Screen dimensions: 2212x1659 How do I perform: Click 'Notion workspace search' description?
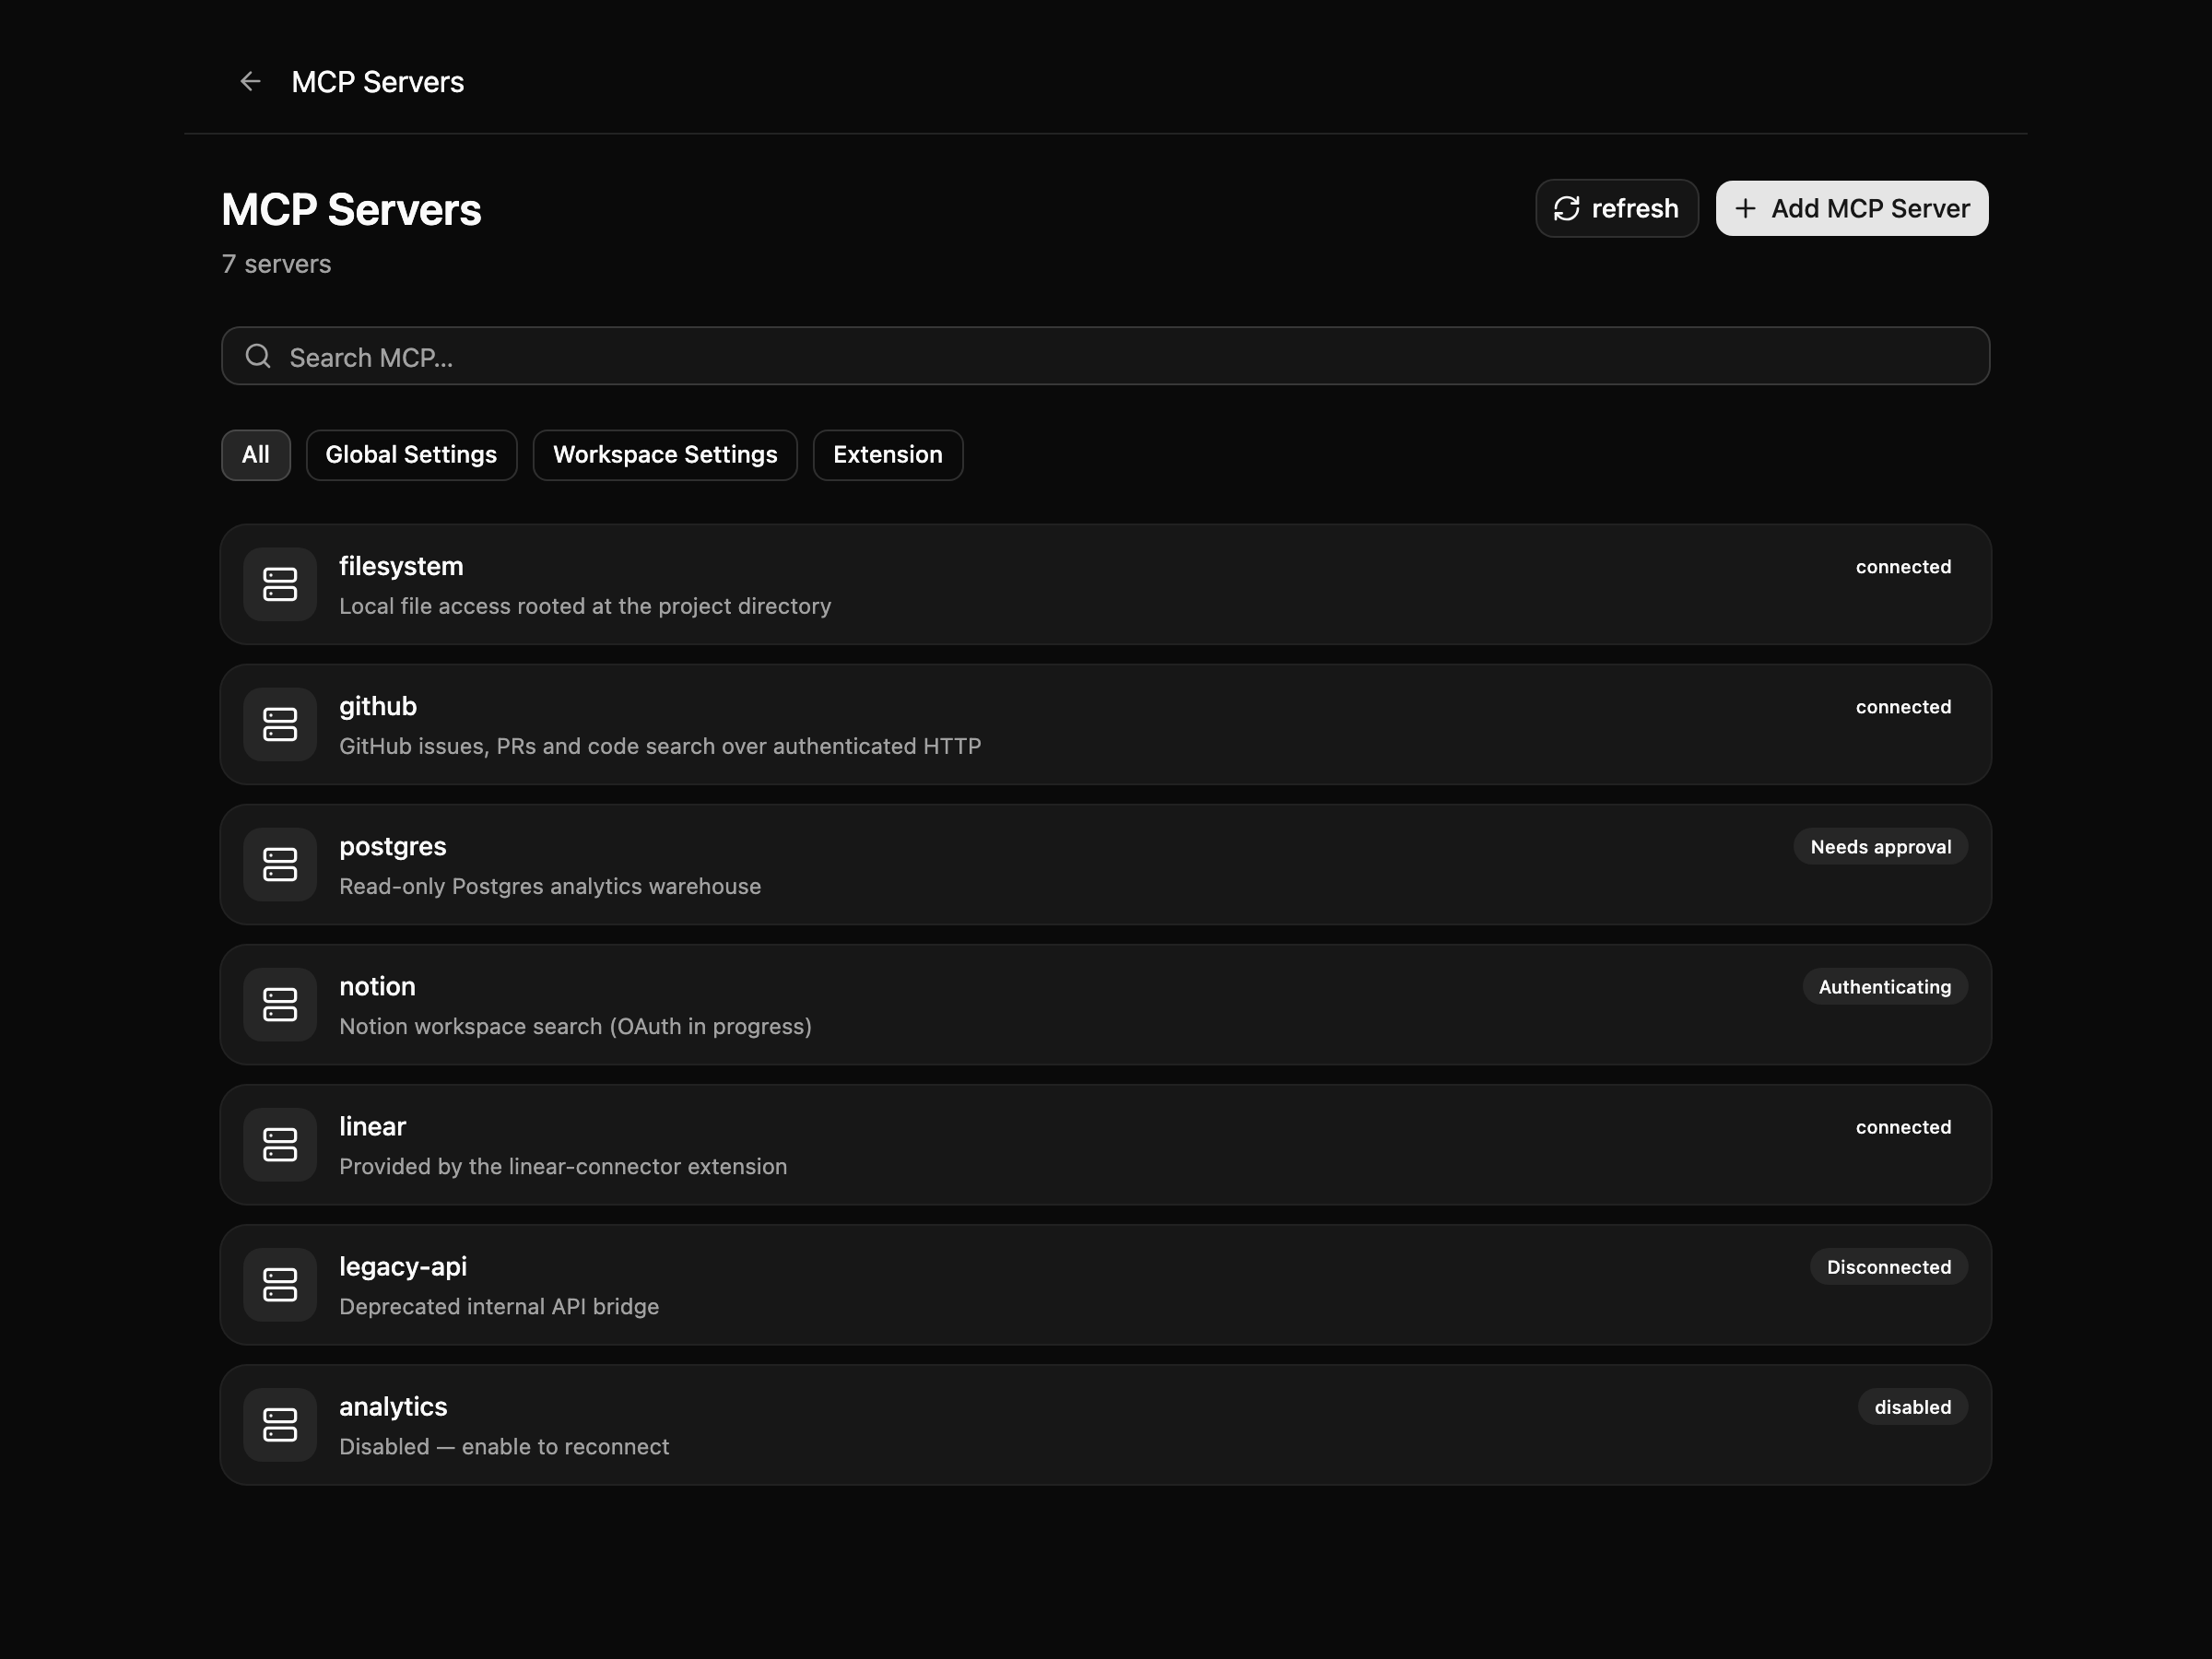click(575, 1026)
